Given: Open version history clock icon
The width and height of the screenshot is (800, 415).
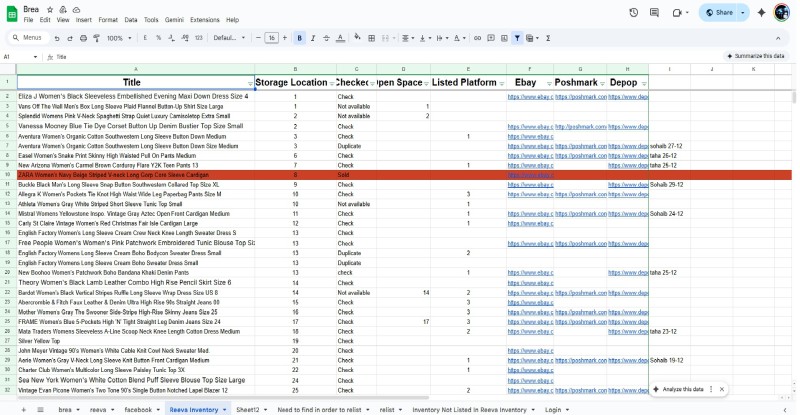Looking at the screenshot, I should (634, 12).
